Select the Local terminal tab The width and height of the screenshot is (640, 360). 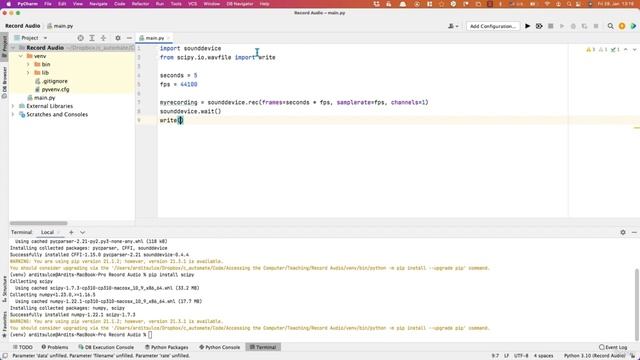point(47,232)
